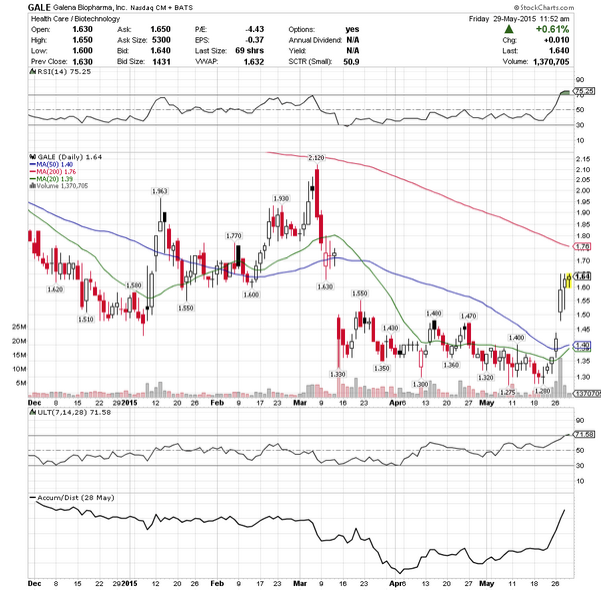Viewport: 601px width, 590px height.
Task: Click the header Volume value 1,370,705
Action: tap(551, 61)
